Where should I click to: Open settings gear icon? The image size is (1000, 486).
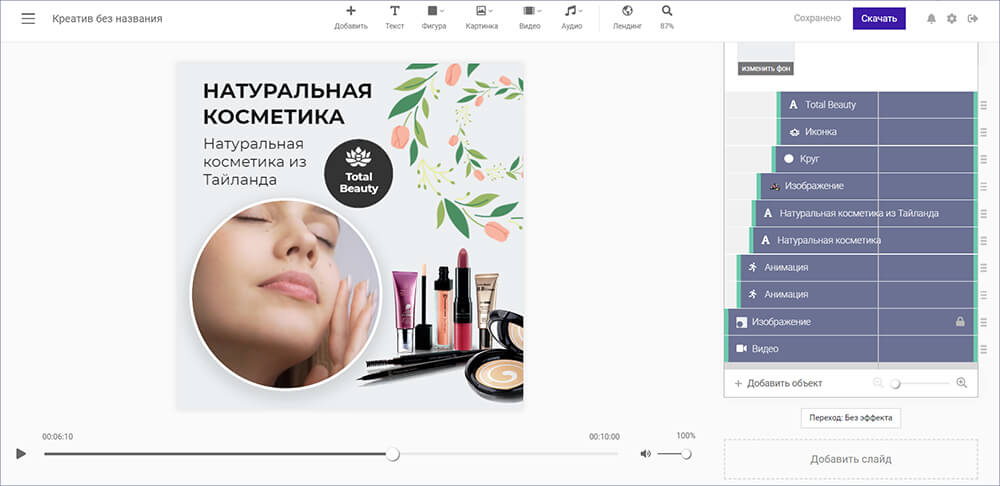[x=952, y=18]
